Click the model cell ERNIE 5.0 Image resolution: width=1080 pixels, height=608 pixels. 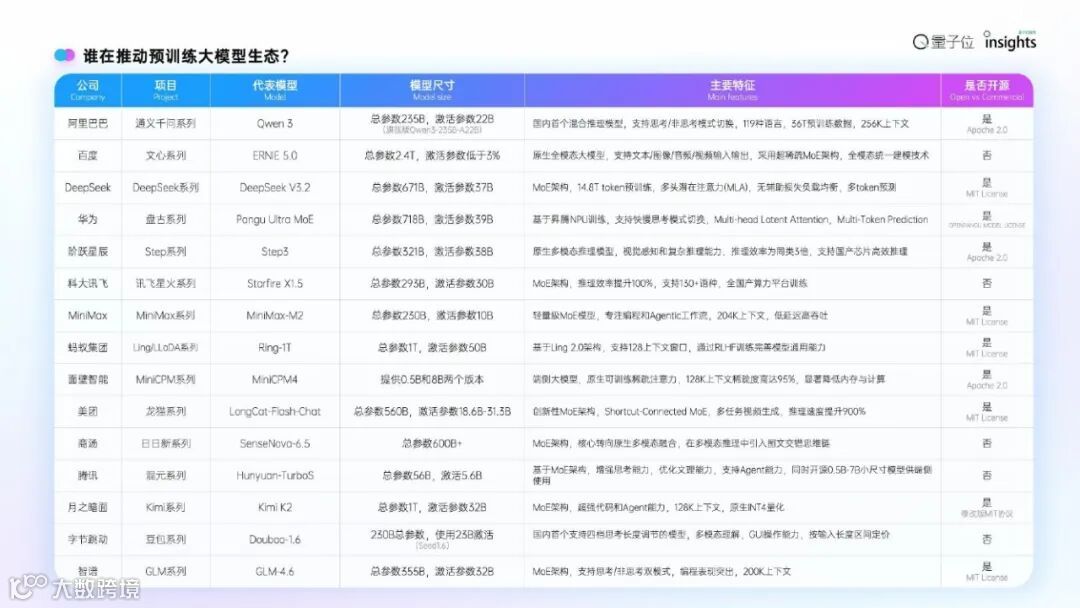(275, 156)
